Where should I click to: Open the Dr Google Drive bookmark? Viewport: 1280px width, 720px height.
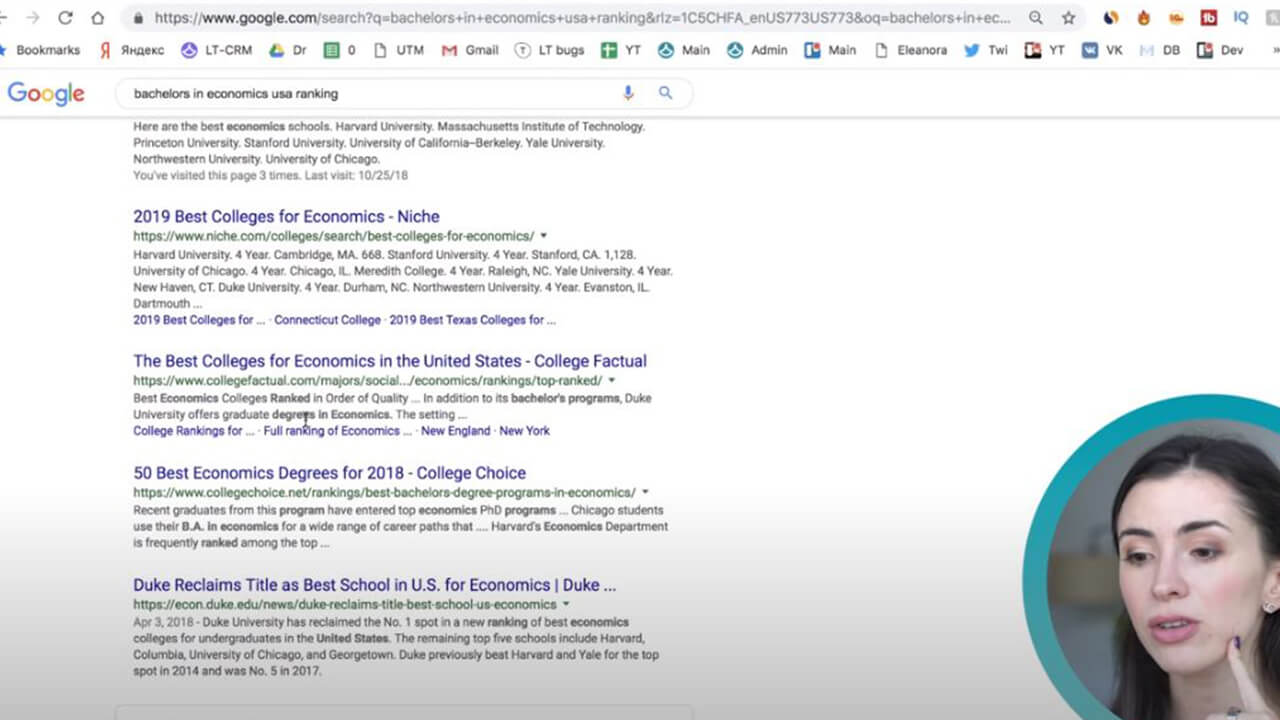click(288, 50)
